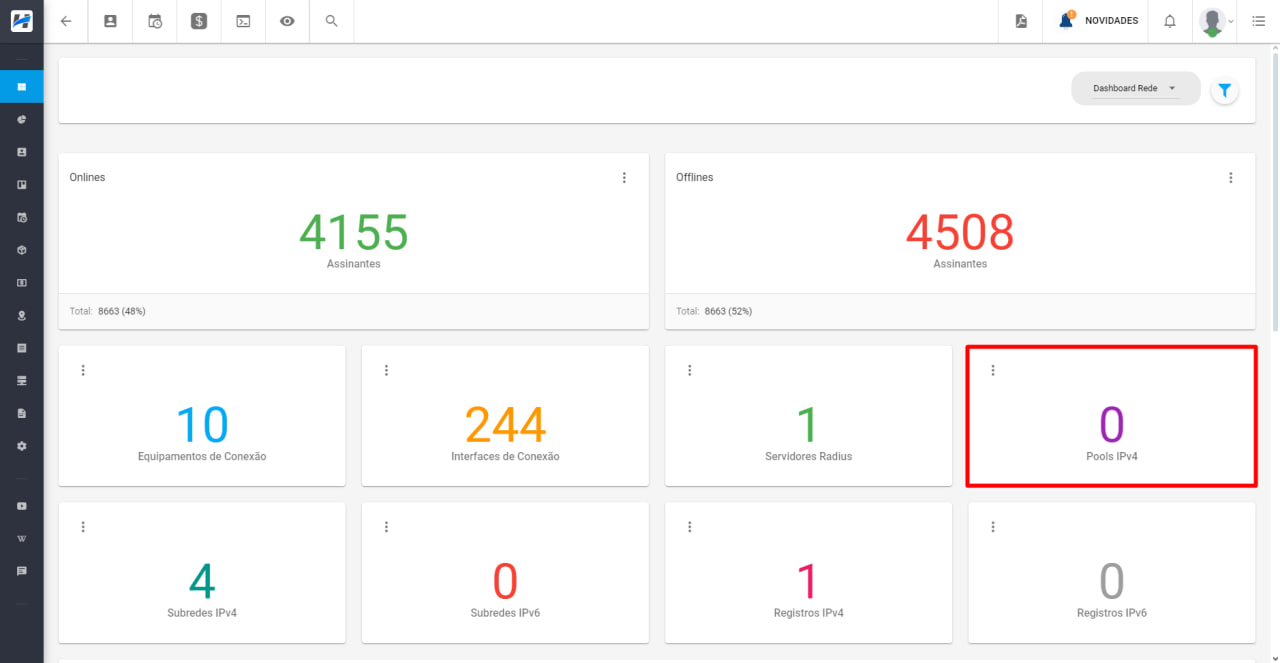
Task: Open the Dashboard Rede dropdown selector
Action: tap(1135, 88)
